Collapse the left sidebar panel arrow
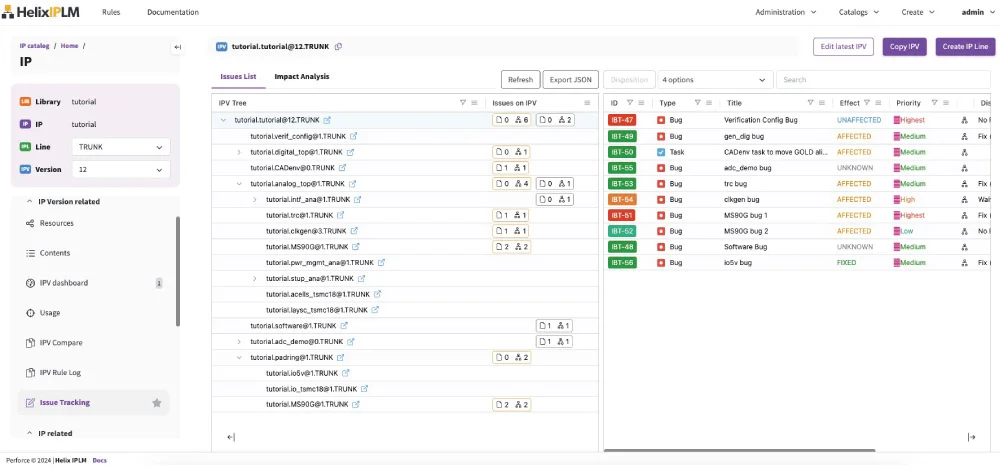Image resolution: width=1000 pixels, height=470 pixels. (177, 47)
